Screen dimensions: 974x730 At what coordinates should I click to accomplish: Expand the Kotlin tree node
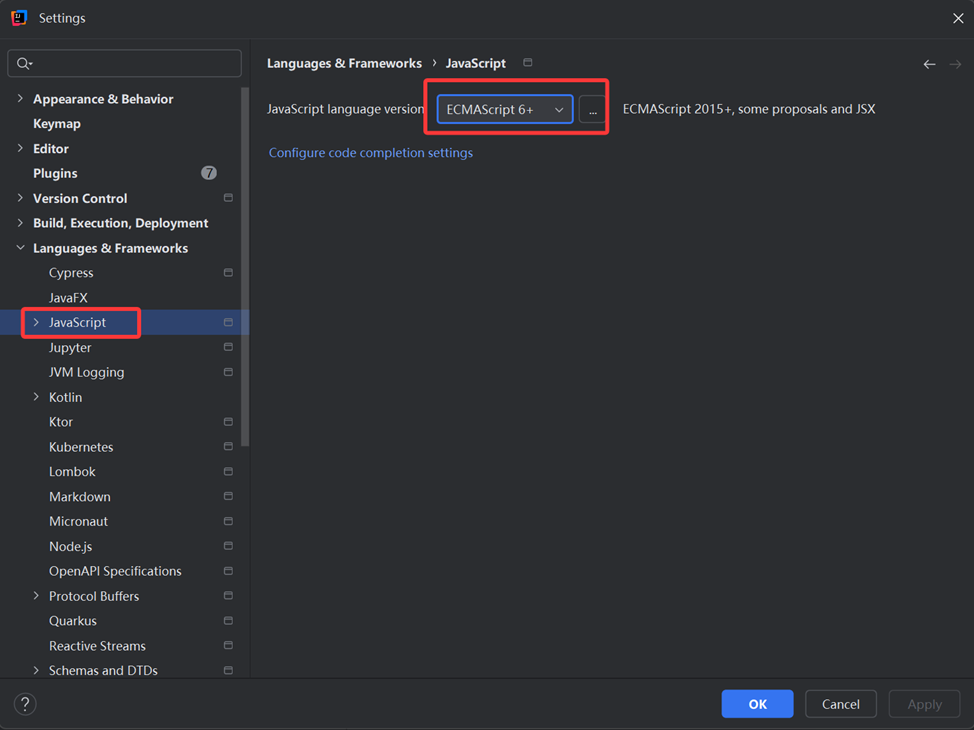(36, 396)
